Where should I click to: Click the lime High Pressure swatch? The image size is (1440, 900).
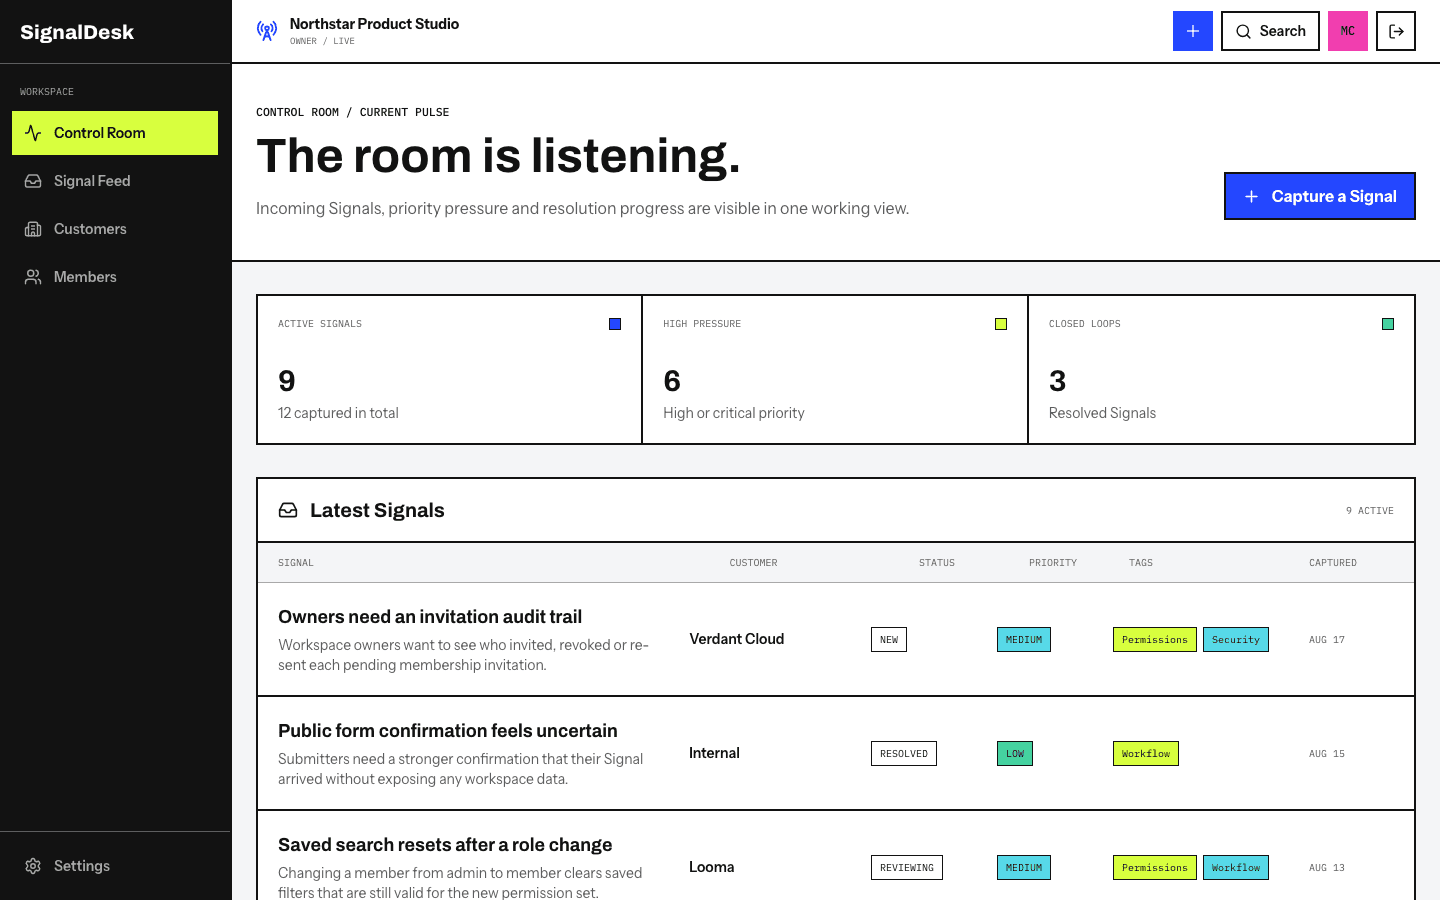(x=1001, y=324)
